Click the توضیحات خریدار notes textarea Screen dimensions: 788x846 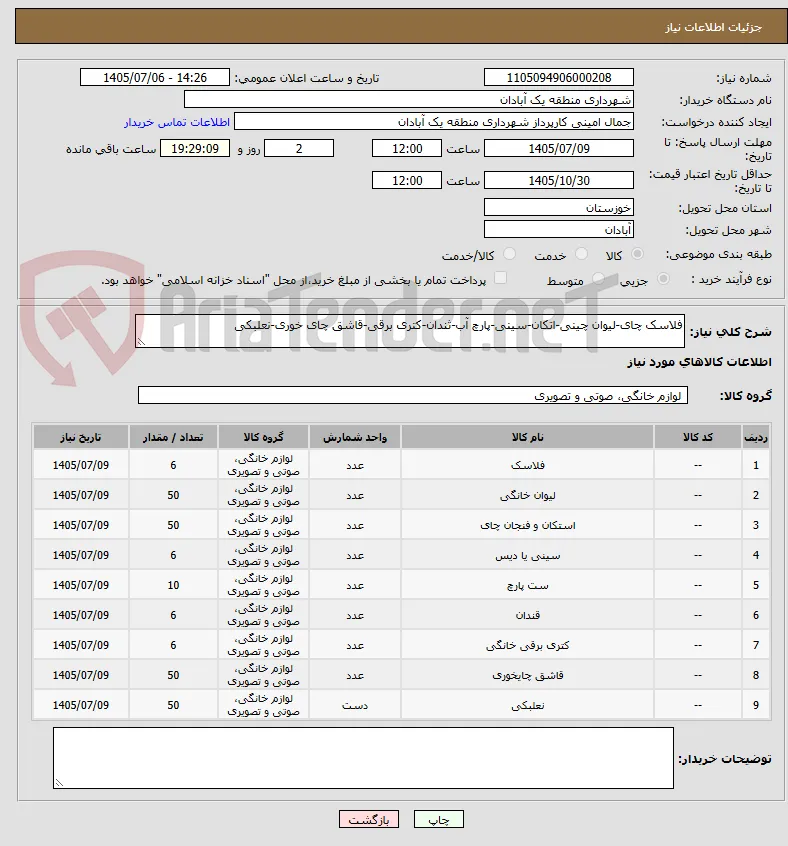pyautogui.click(x=363, y=758)
